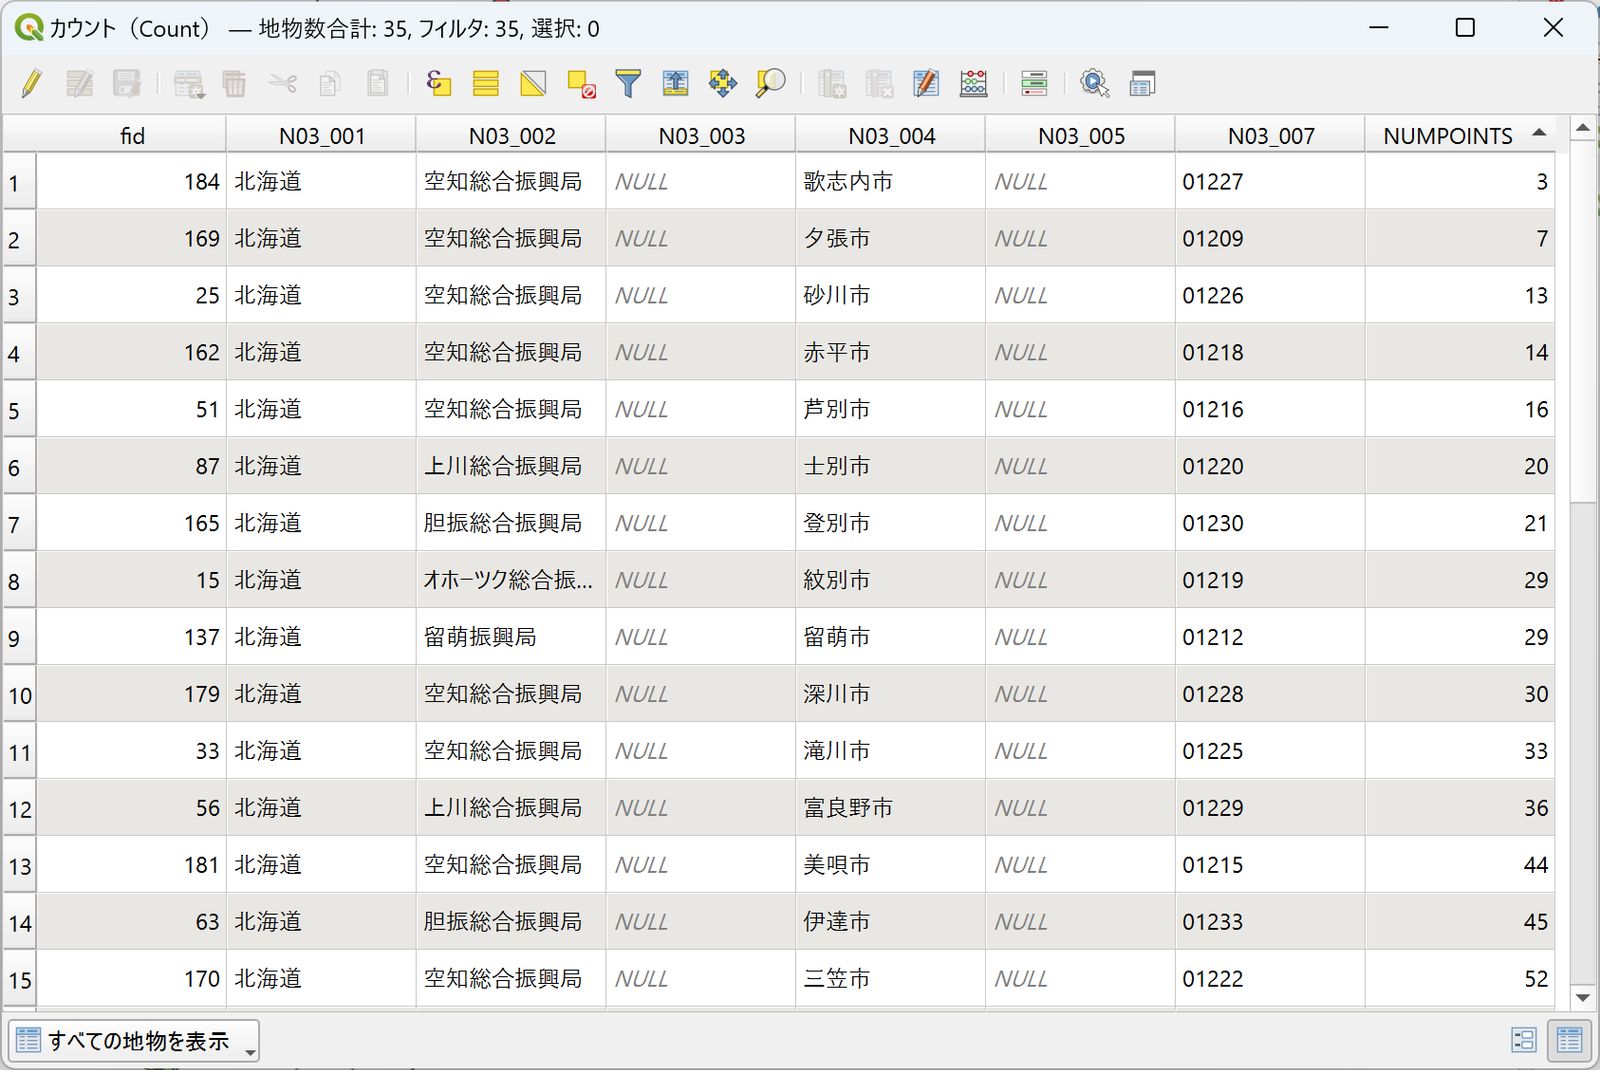Pan map to selected rows
Image resolution: width=1600 pixels, height=1070 pixels.
point(723,83)
